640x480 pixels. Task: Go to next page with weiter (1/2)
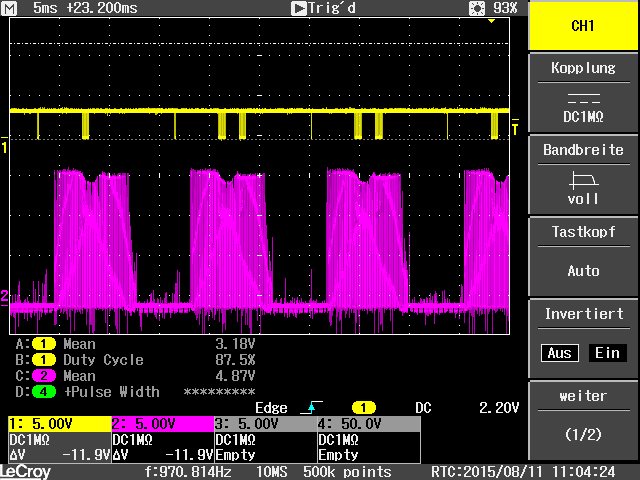point(583,420)
